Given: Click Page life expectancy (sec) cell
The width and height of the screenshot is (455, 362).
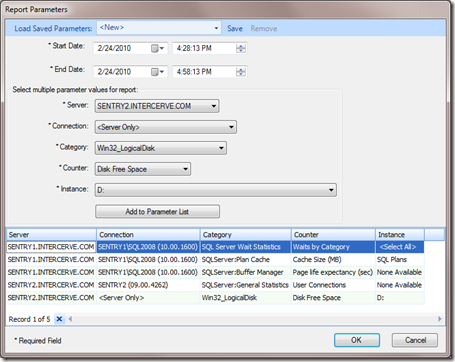Looking at the screenshot, I should click(x=333, y=272).
